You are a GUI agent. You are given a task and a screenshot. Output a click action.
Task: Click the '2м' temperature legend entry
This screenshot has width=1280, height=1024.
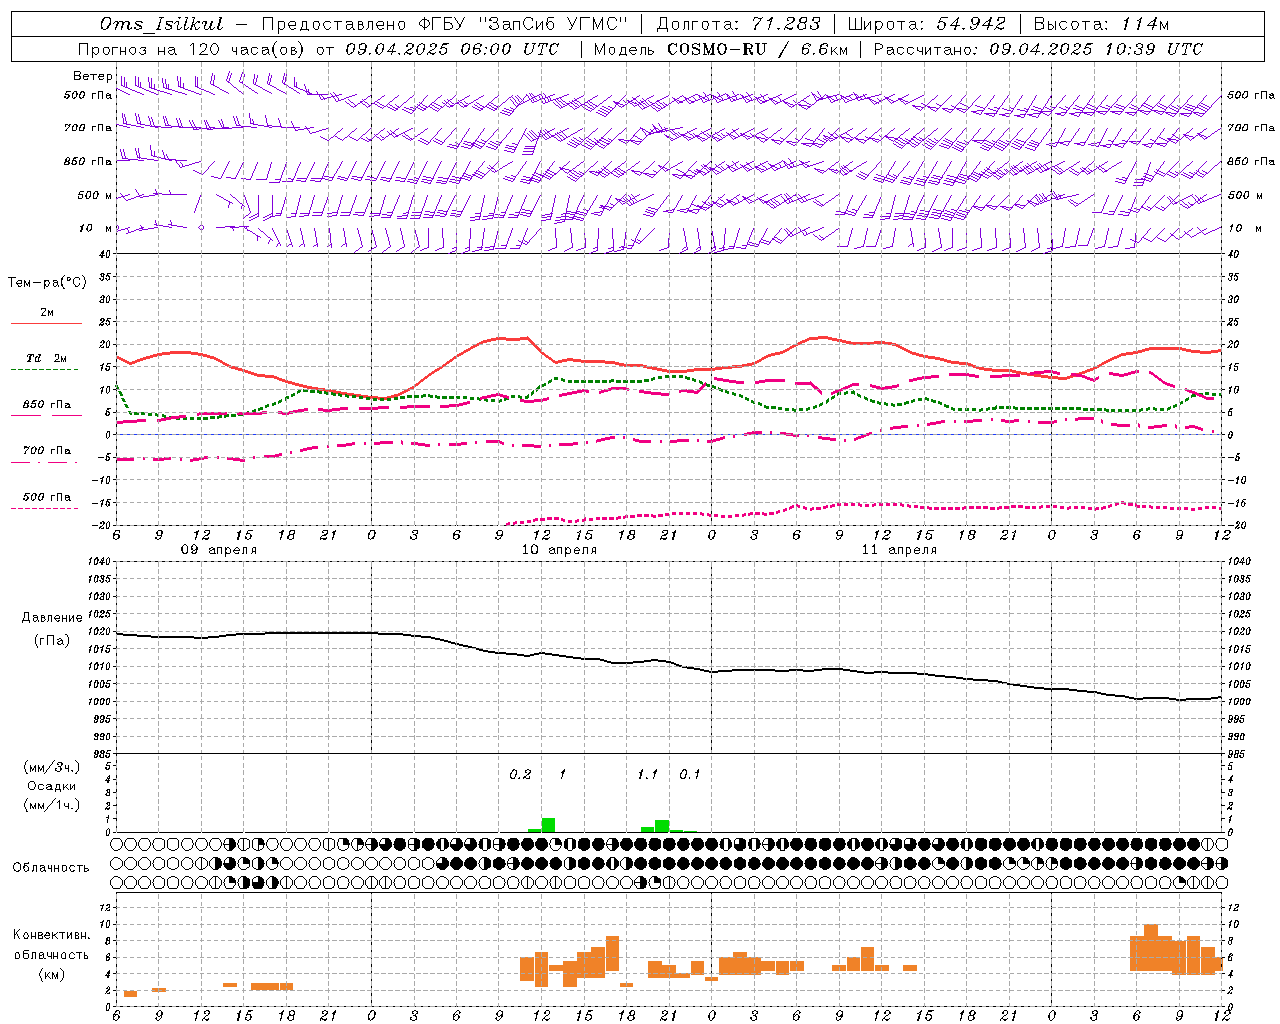(47, 313)
